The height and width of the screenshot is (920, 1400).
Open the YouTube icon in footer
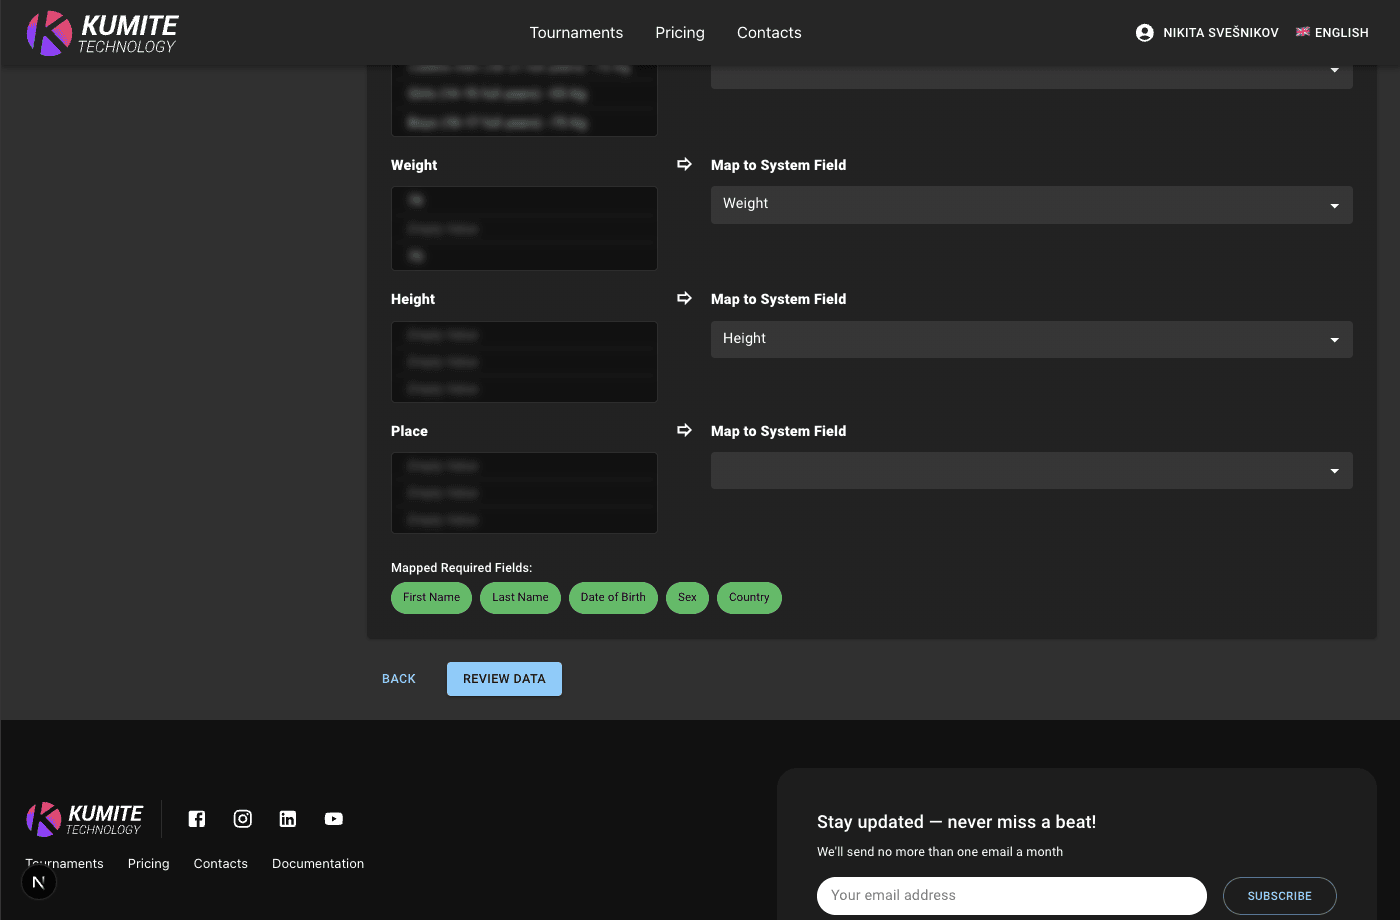tap(334, 819)
